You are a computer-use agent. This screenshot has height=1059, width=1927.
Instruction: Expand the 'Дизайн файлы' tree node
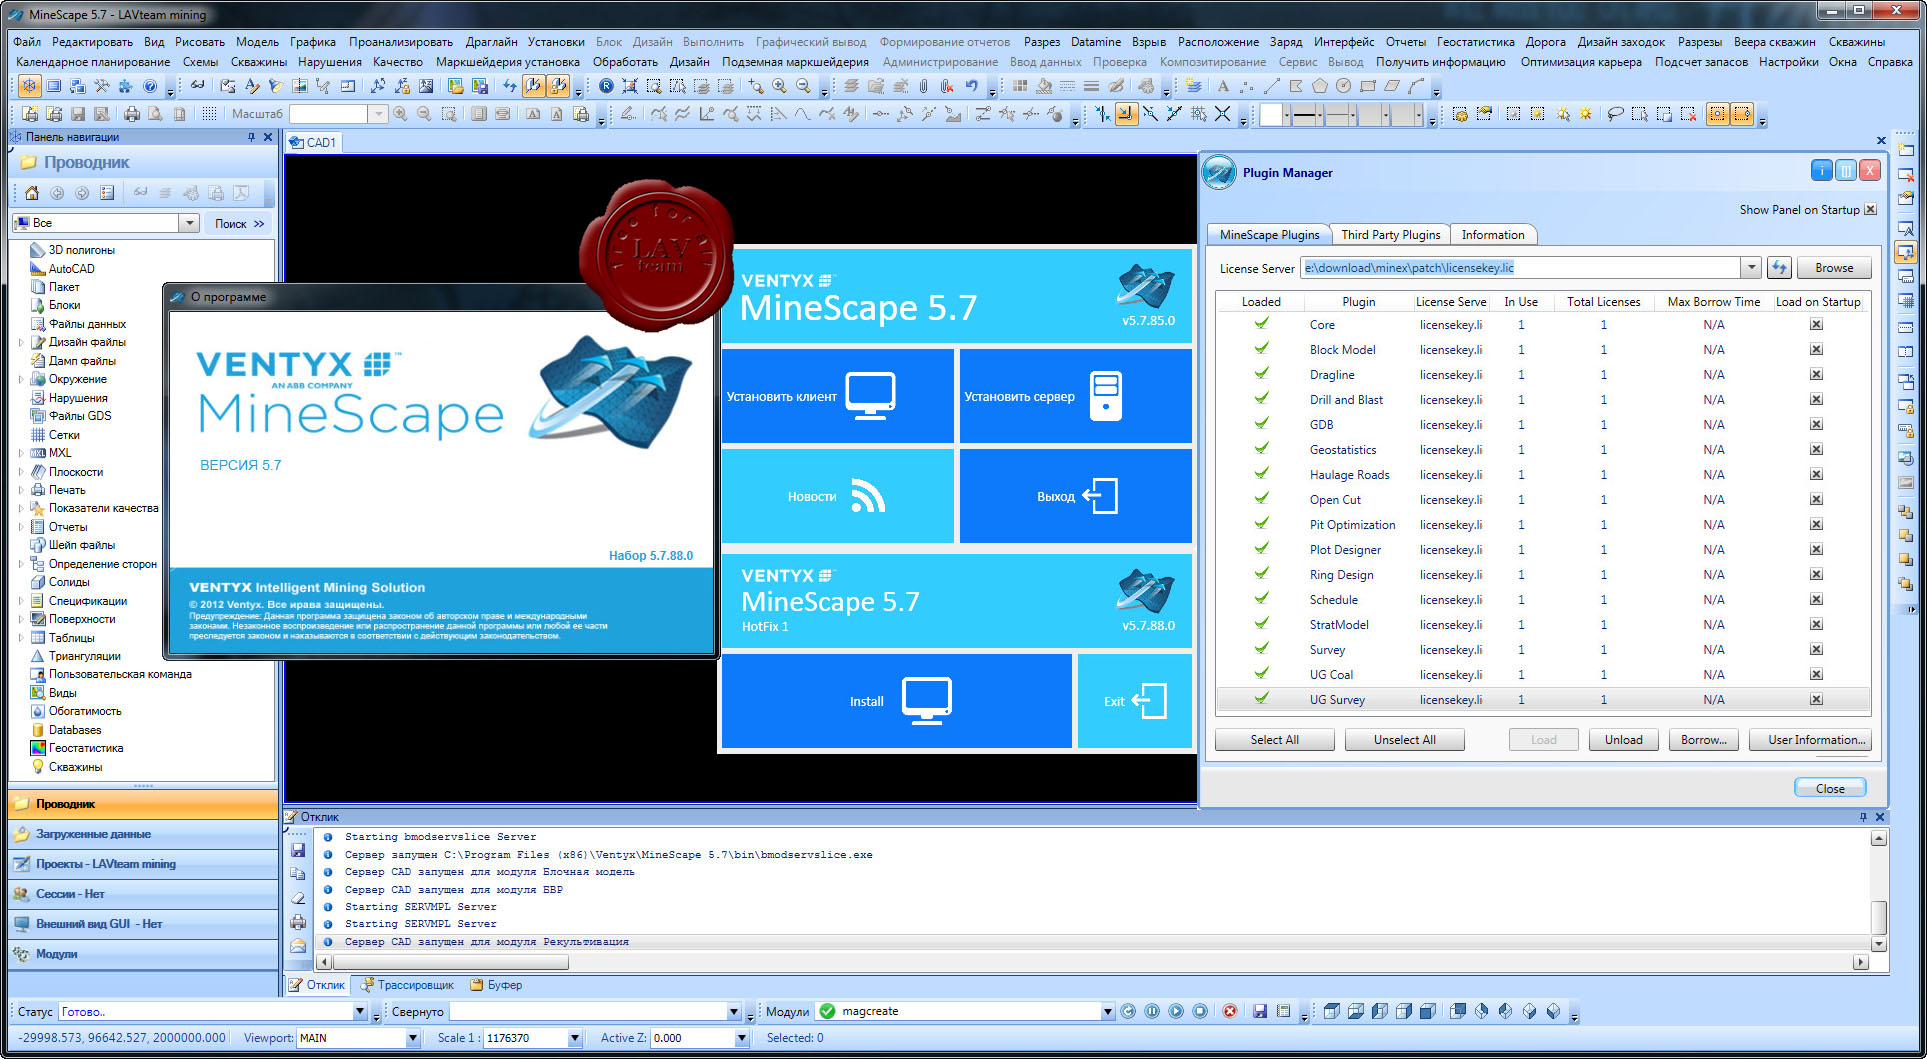21,342
